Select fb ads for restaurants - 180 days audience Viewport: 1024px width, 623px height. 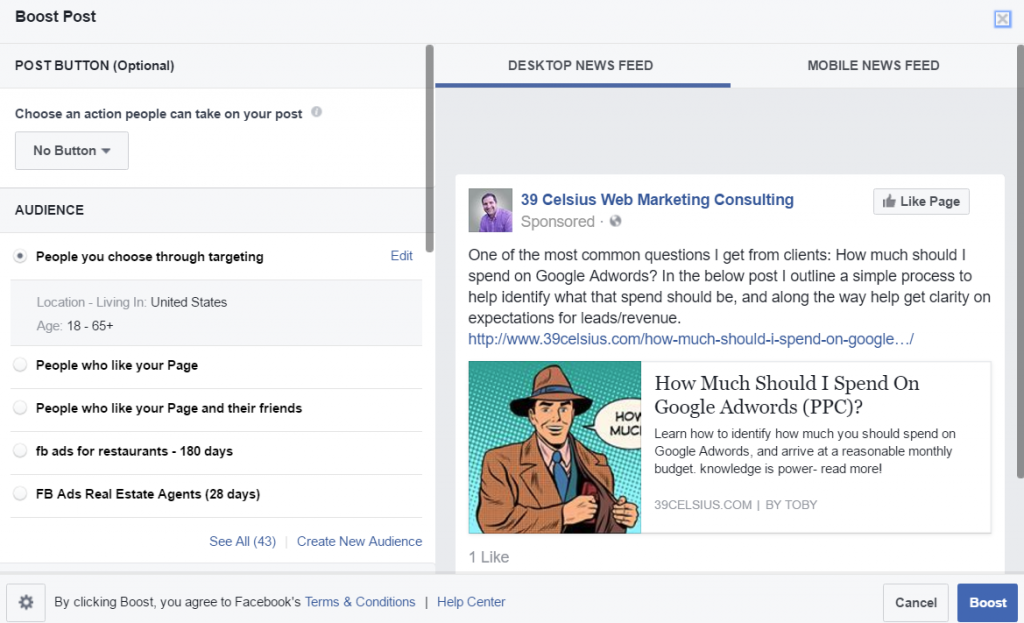click(x=20, y=451)
